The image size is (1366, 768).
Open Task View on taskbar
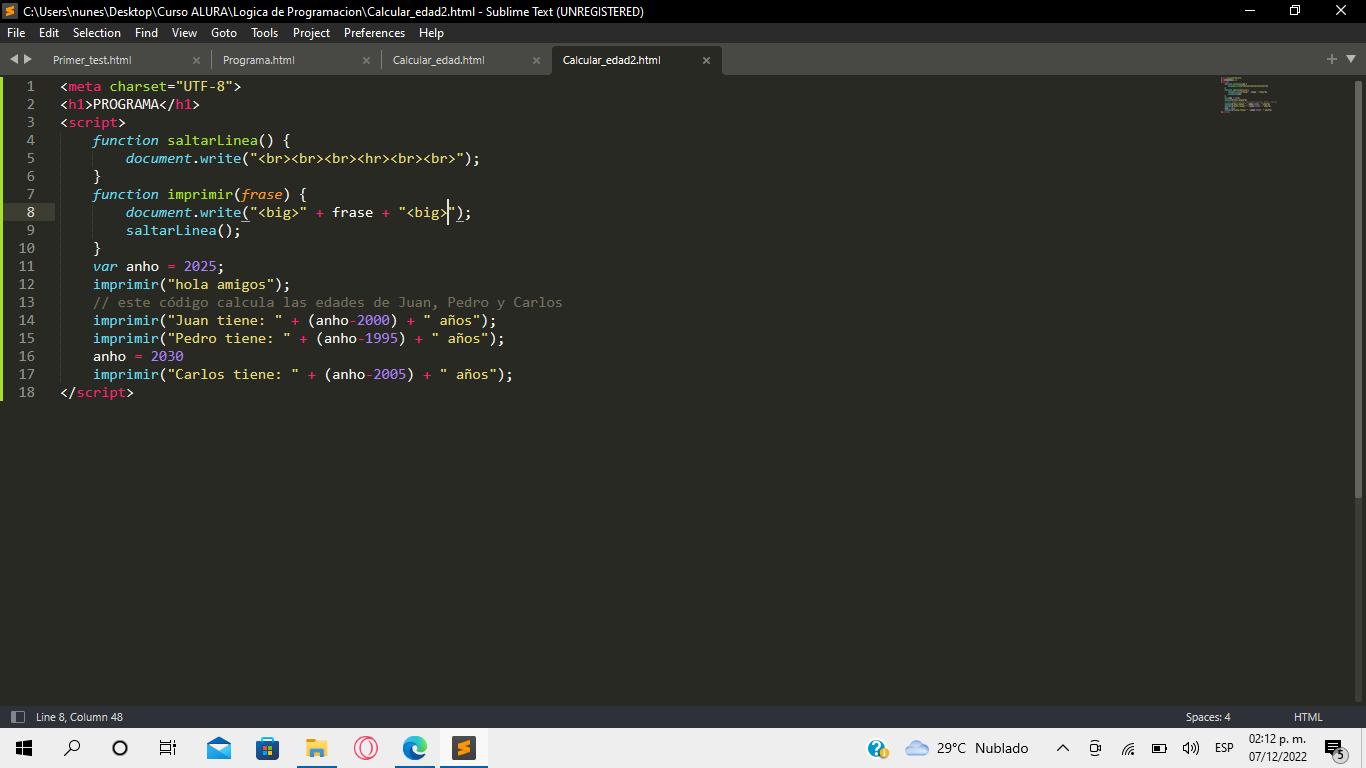pos(168,748)
